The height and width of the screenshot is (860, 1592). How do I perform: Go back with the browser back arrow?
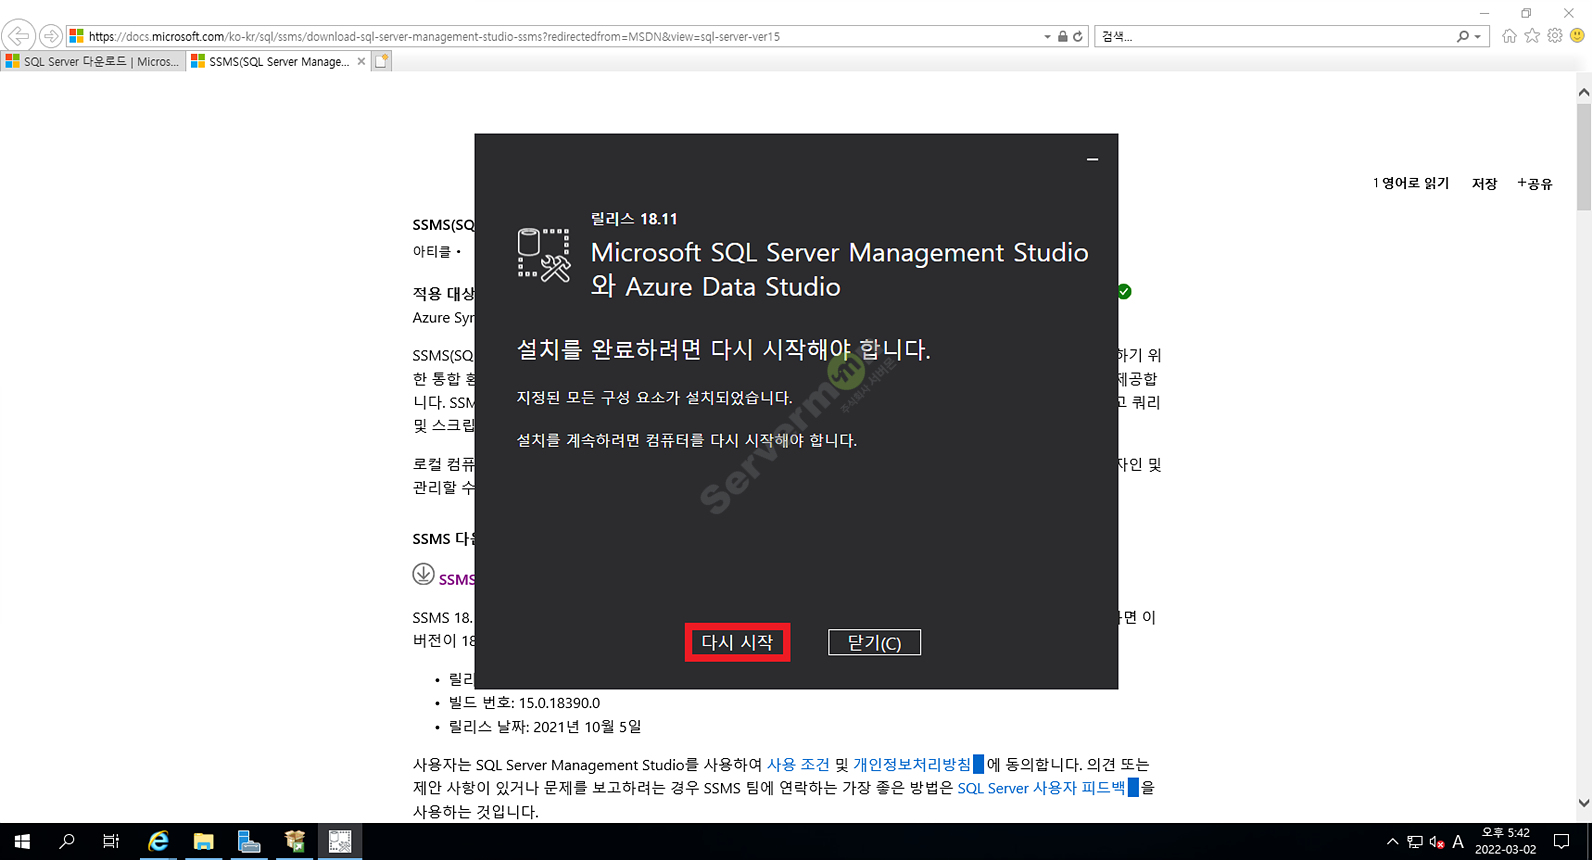click(18, 36)
